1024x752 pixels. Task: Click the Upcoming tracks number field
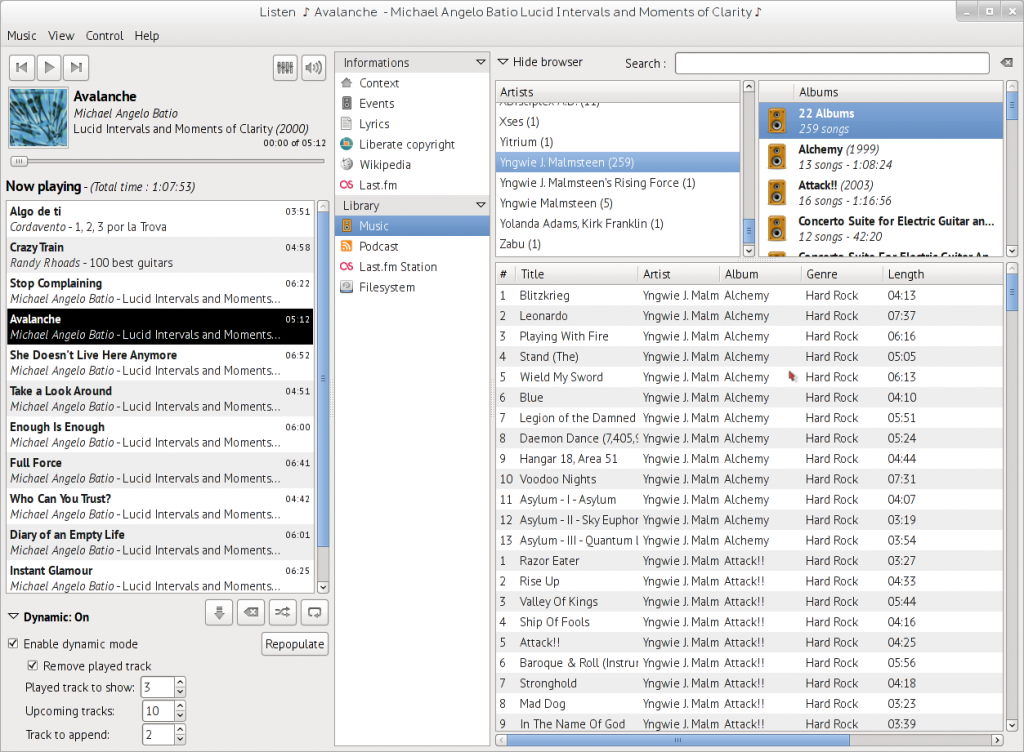click(x=158, y=711)
